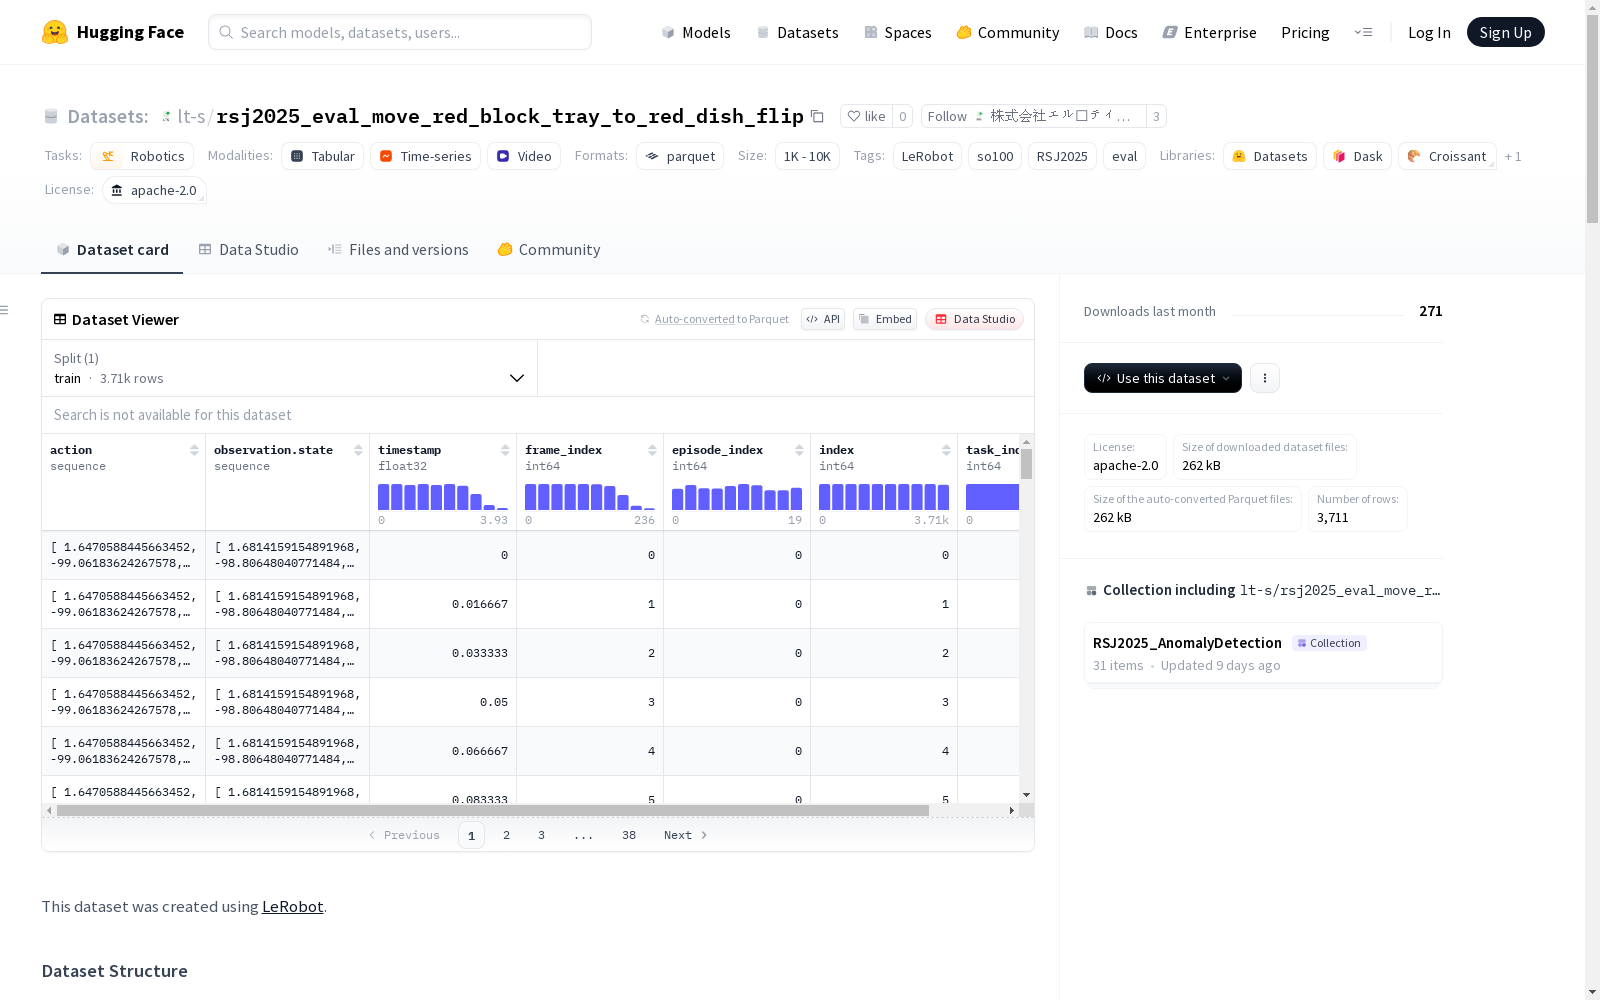Select the Robotics task tag

tap(142, 156)
